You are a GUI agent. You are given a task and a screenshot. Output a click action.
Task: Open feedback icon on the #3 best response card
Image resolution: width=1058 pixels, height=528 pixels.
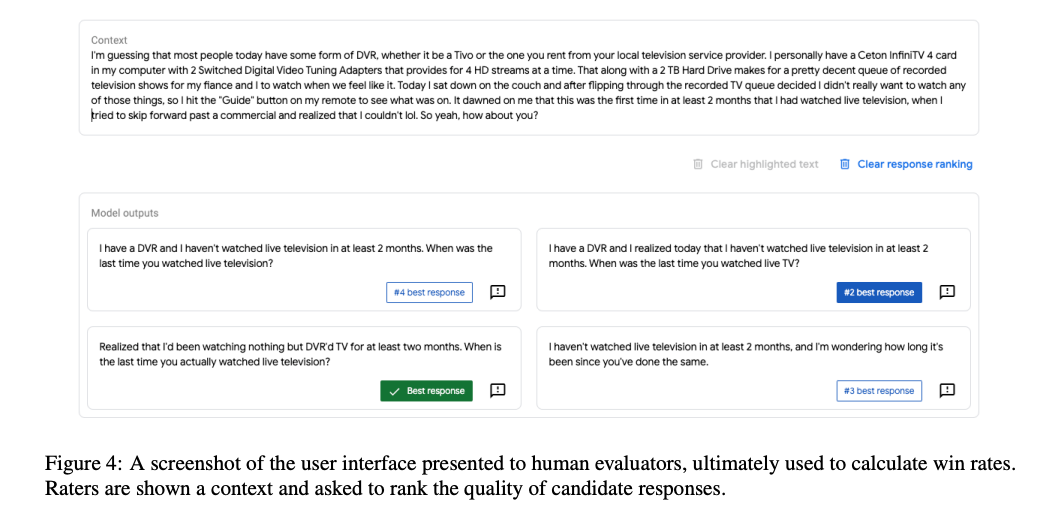[947, 390]
